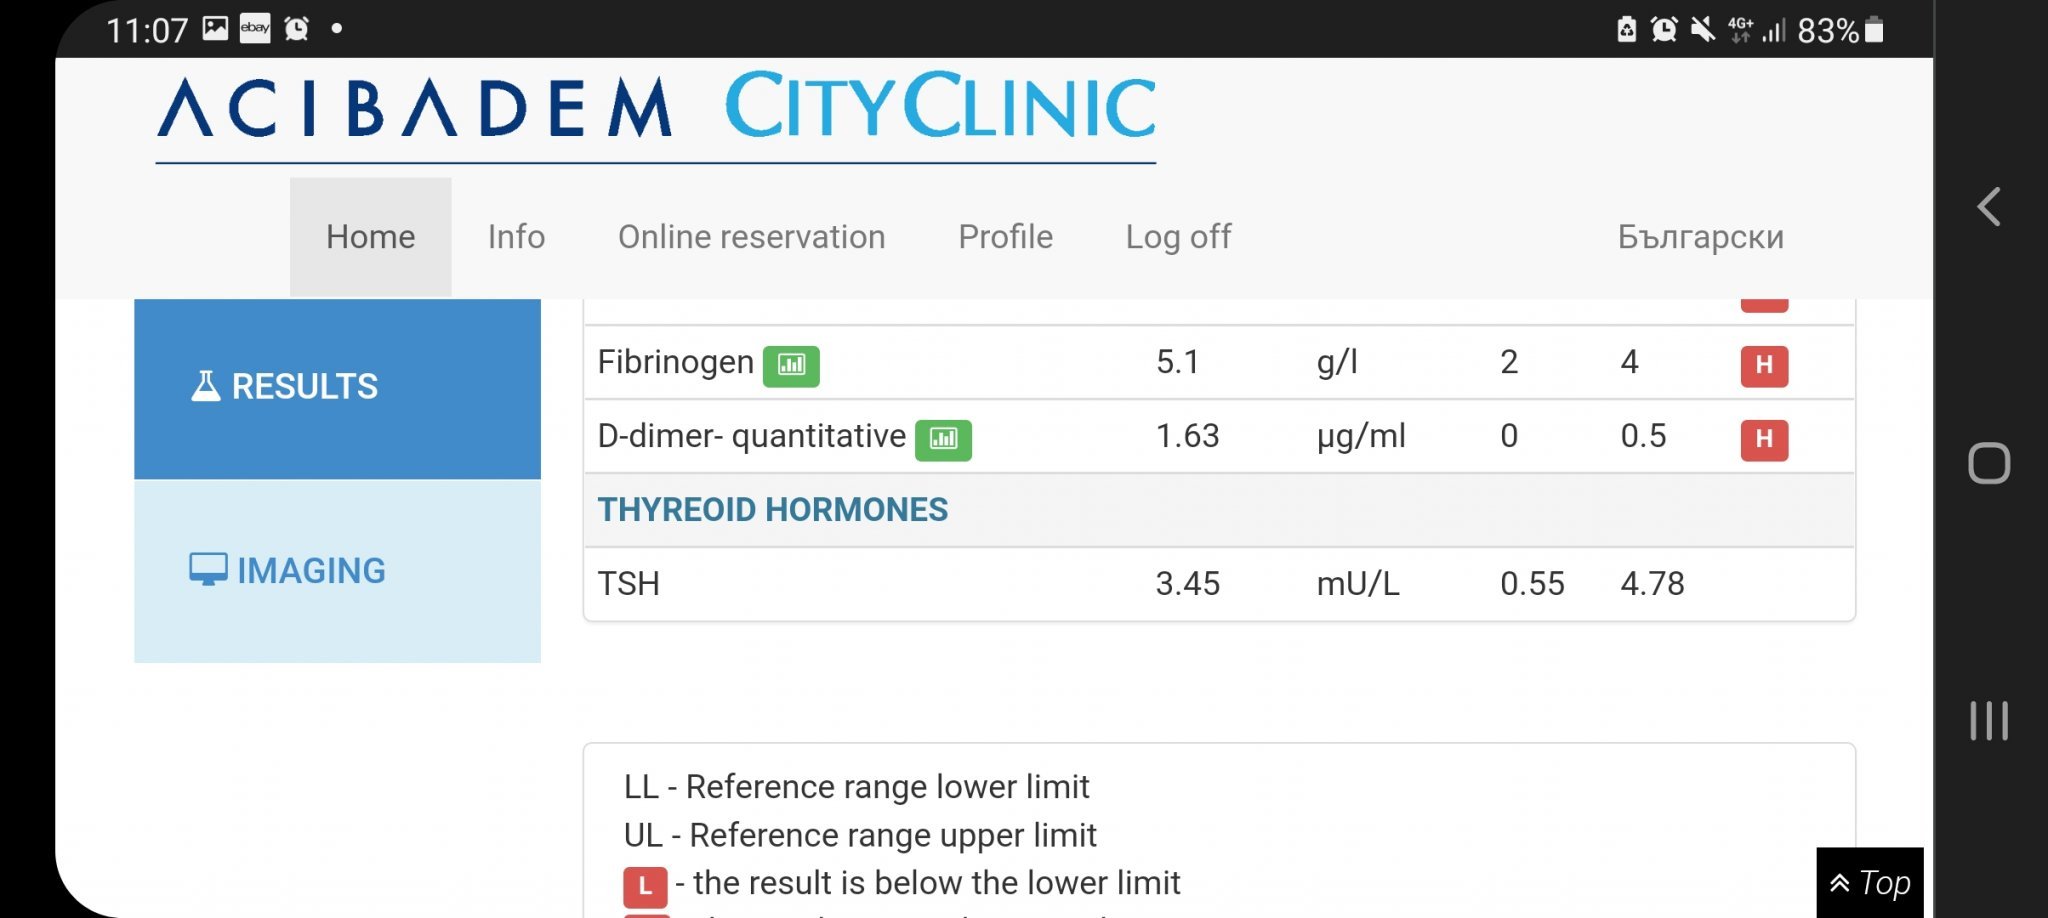This screenshot has height=918, width=2048.
Task: Open Fibrinogen chart history icon
Action: (791, 365)
